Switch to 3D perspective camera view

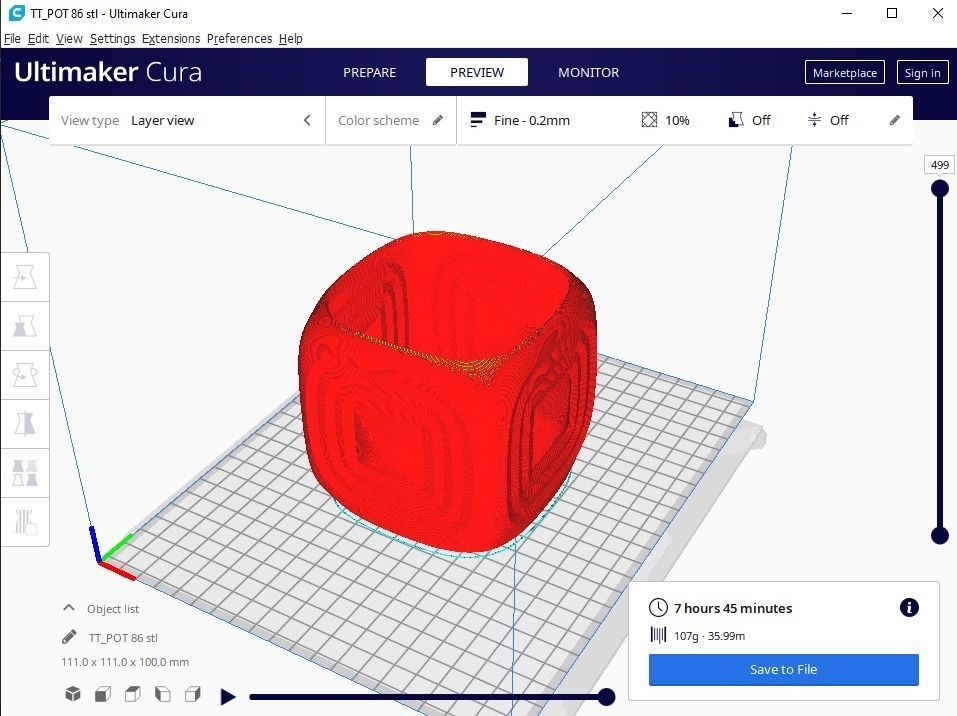[x=73, y=694]
